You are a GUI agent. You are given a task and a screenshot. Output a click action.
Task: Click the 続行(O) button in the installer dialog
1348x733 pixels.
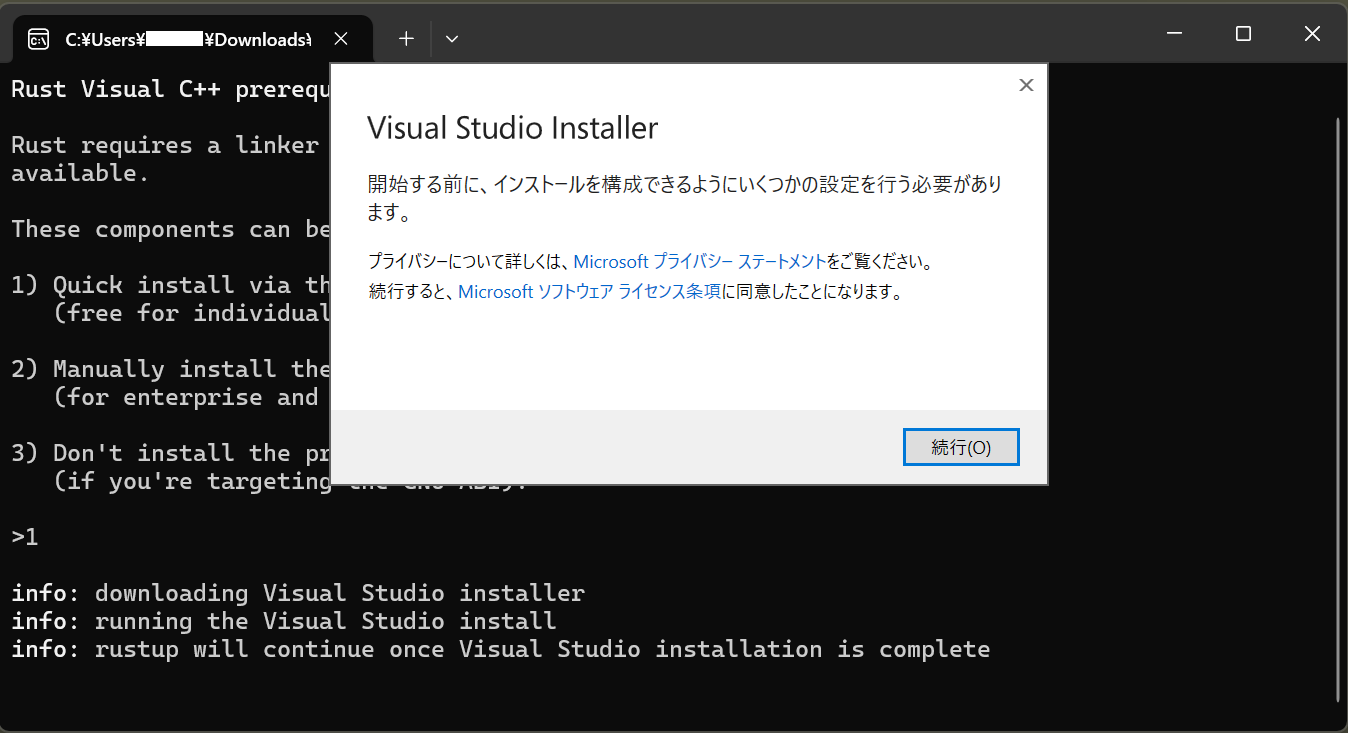pos(961,447)
